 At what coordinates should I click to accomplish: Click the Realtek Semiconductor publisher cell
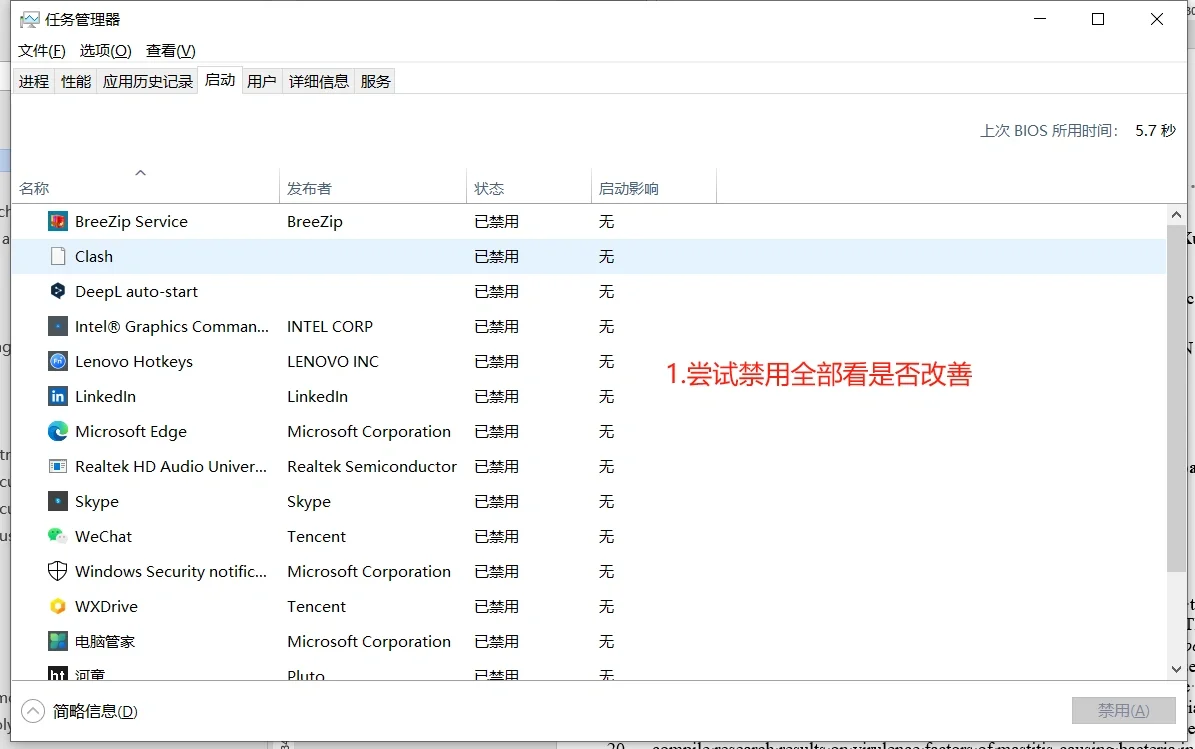pyautogui.click(x=372, y=466)
